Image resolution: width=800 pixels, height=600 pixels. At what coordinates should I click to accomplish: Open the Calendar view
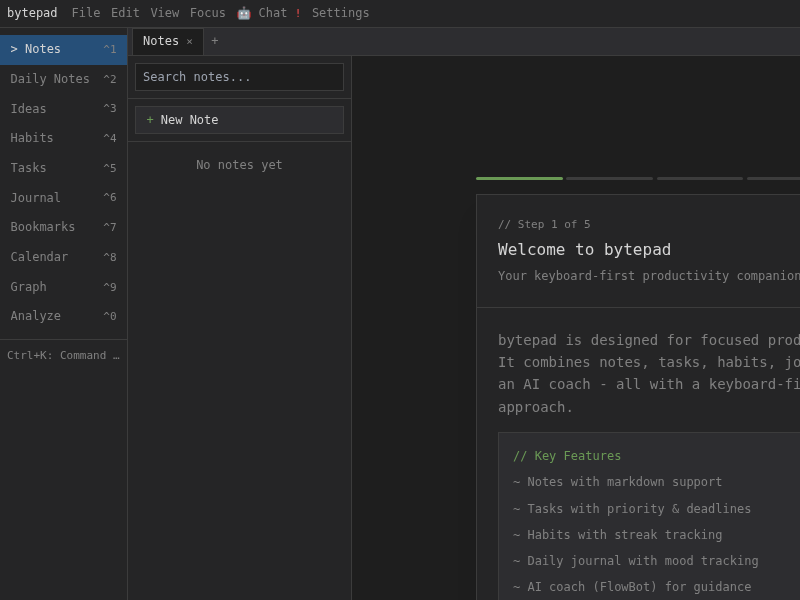(x=63, y=257)
